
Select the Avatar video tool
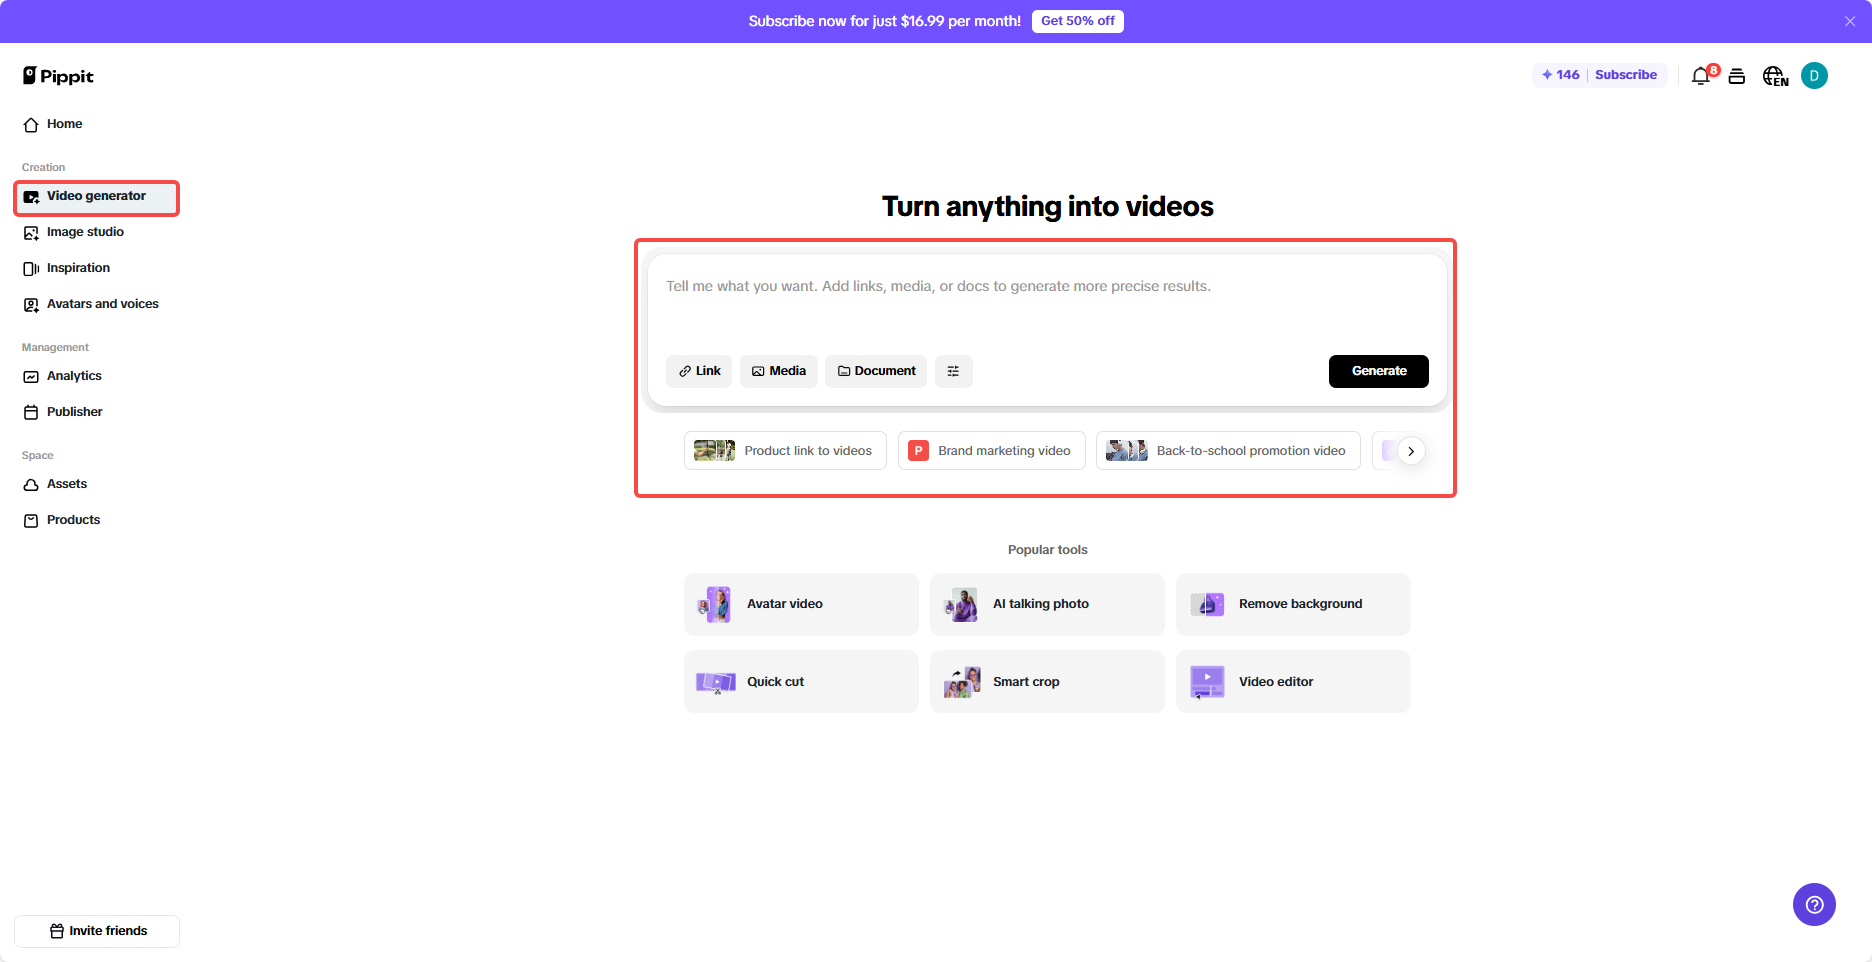[x=800, y=603]
